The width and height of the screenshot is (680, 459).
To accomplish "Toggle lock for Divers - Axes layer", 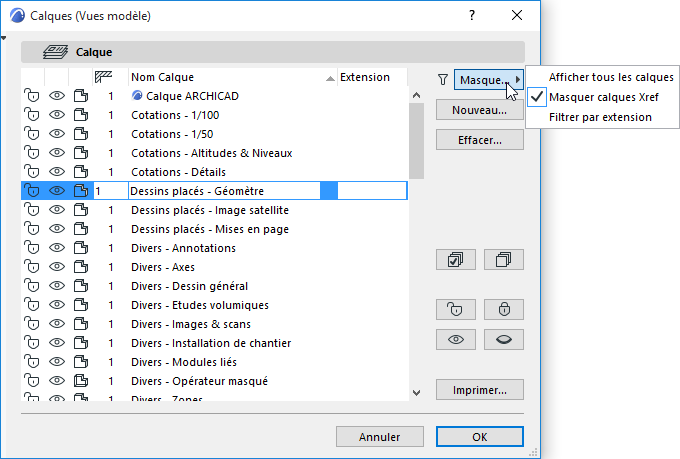I will [32, 267].
